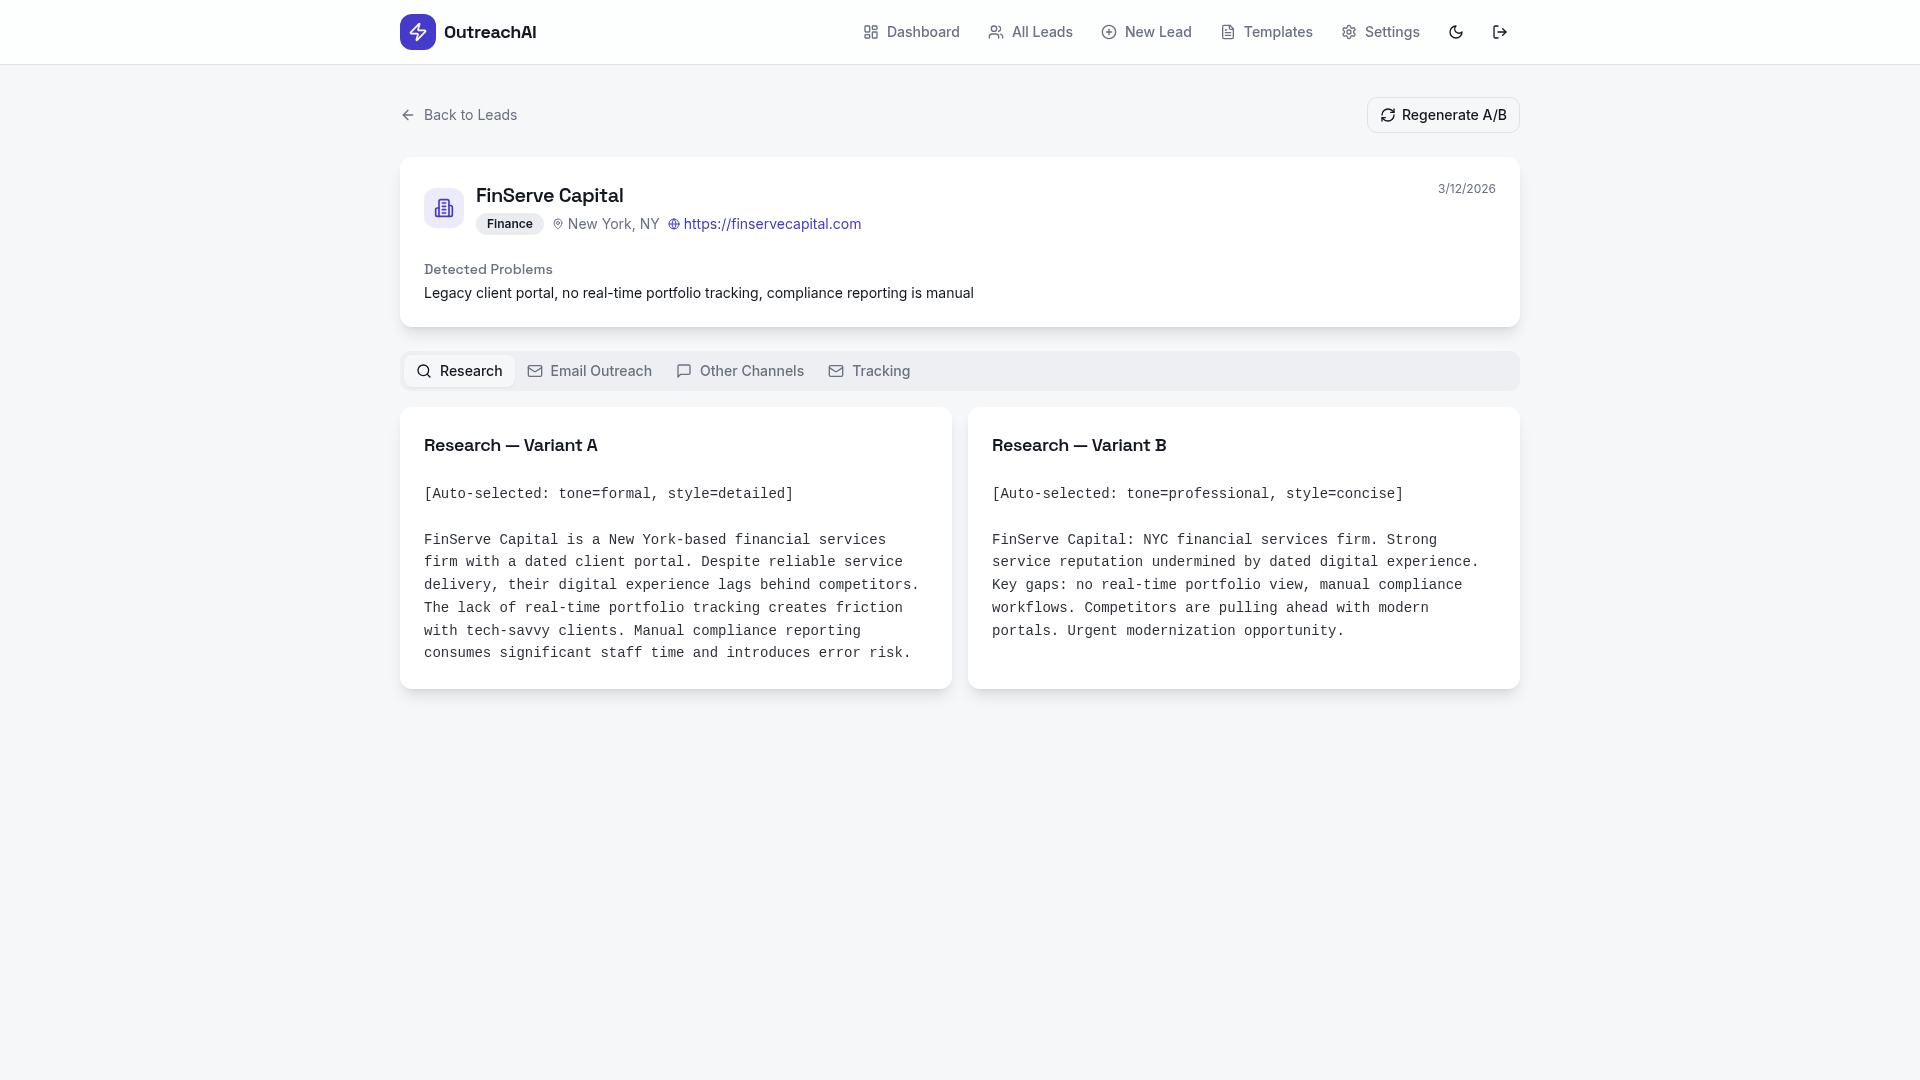The height and width of the screenshot is (1080, 1920).
Task: Select the Research tab
Action: point(459,371)
